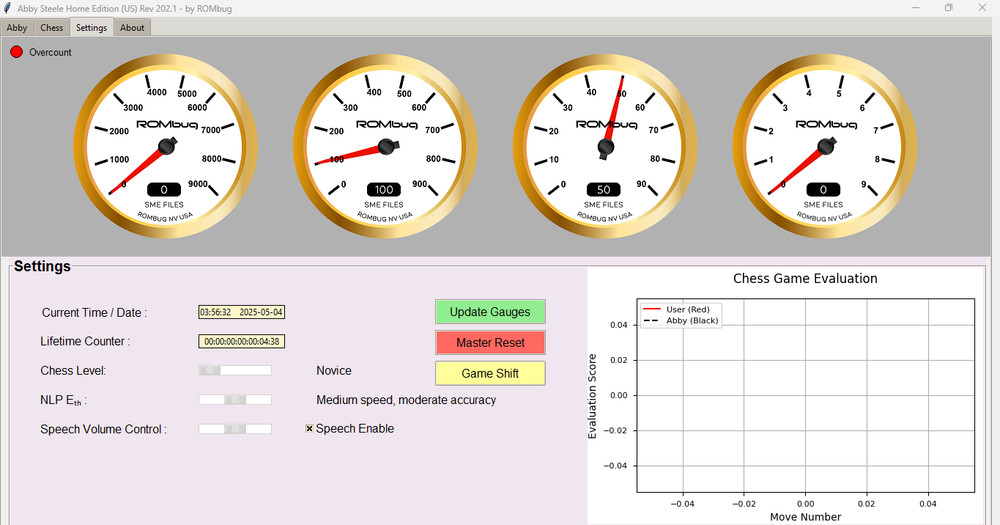The height and width of the screenshot is (525, 1000).
Task: Click the fourth gauge scaled to 9
Action: tap(825, 146)
